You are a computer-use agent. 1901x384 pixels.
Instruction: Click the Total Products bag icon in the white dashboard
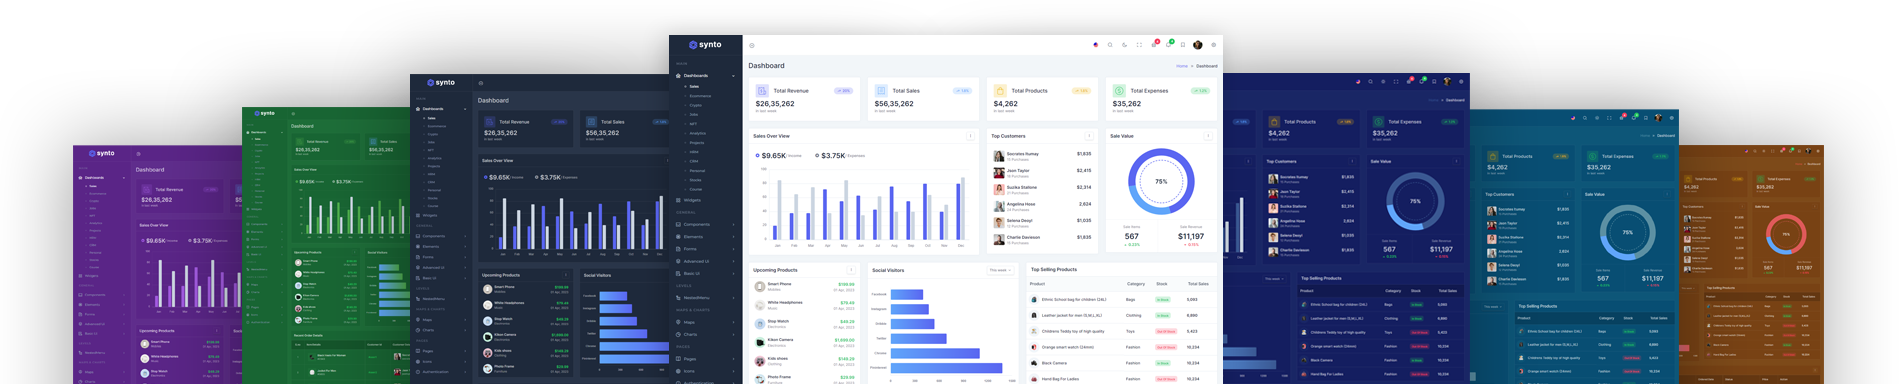[x=1000, y=91]
